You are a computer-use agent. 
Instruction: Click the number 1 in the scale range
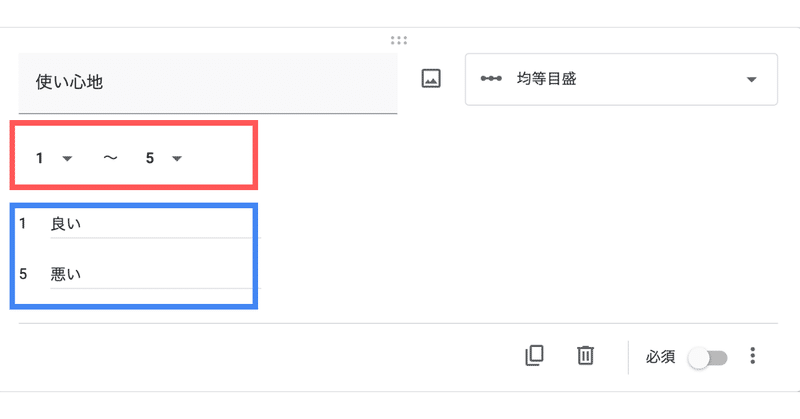(39, 158)
